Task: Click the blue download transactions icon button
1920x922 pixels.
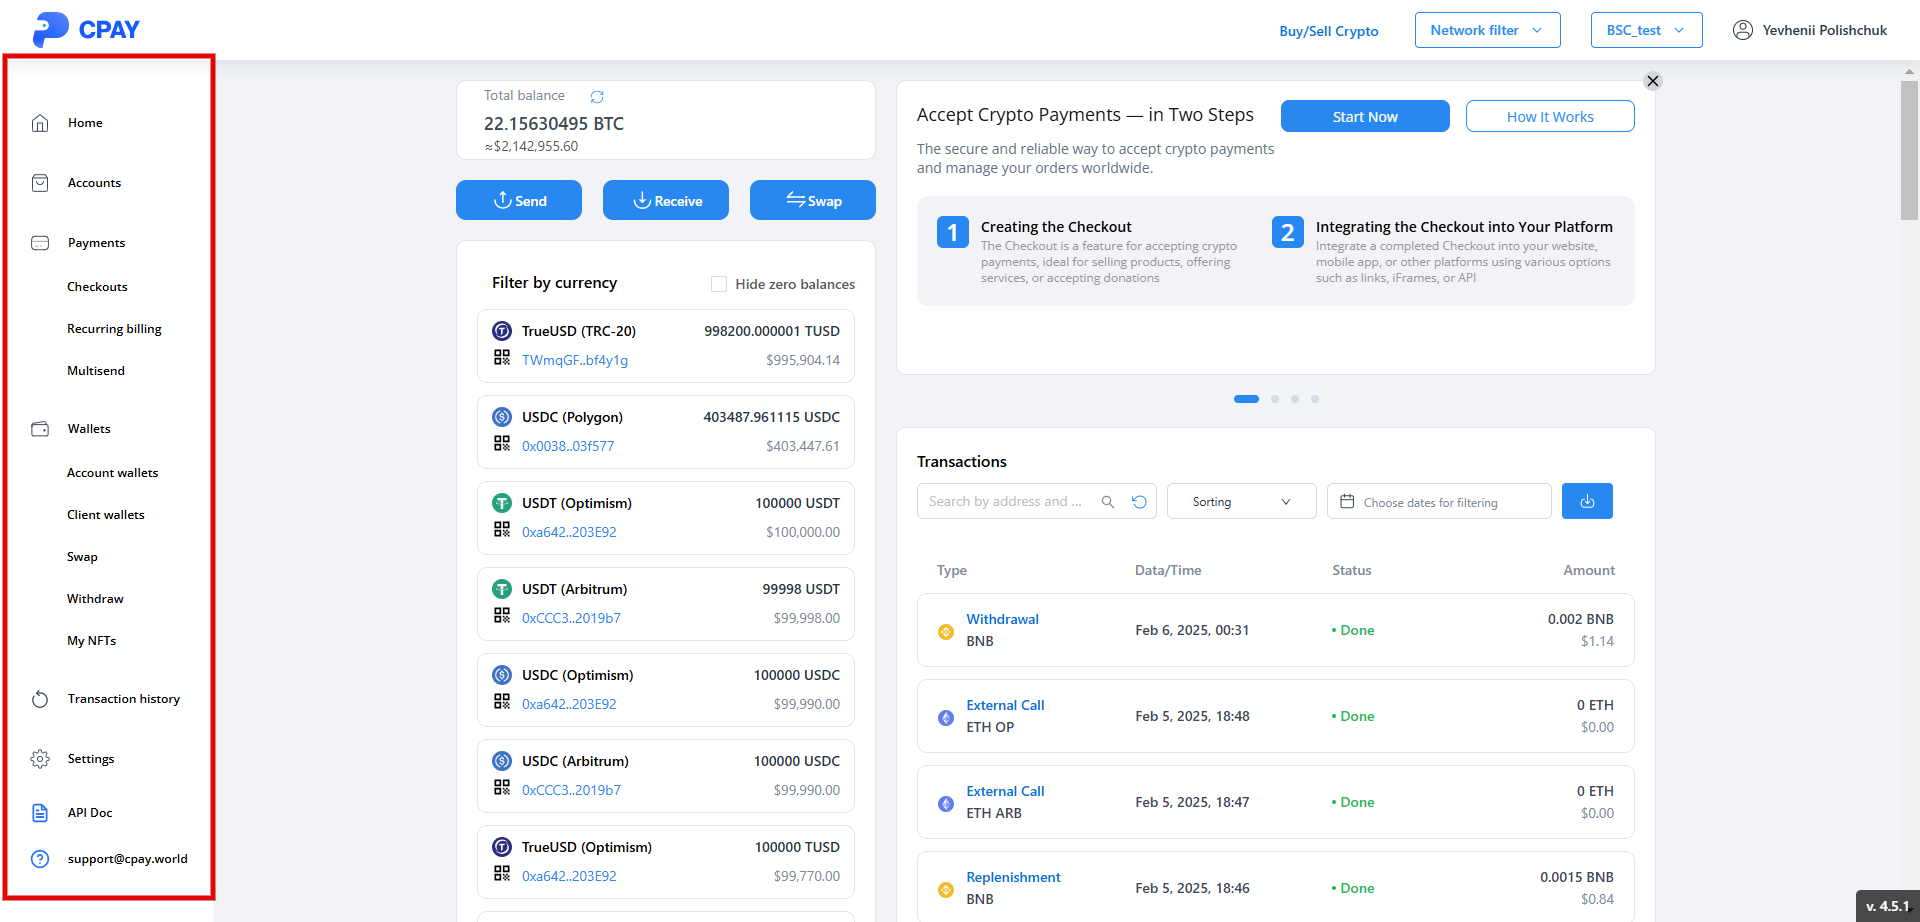Action: (1587, 501)
